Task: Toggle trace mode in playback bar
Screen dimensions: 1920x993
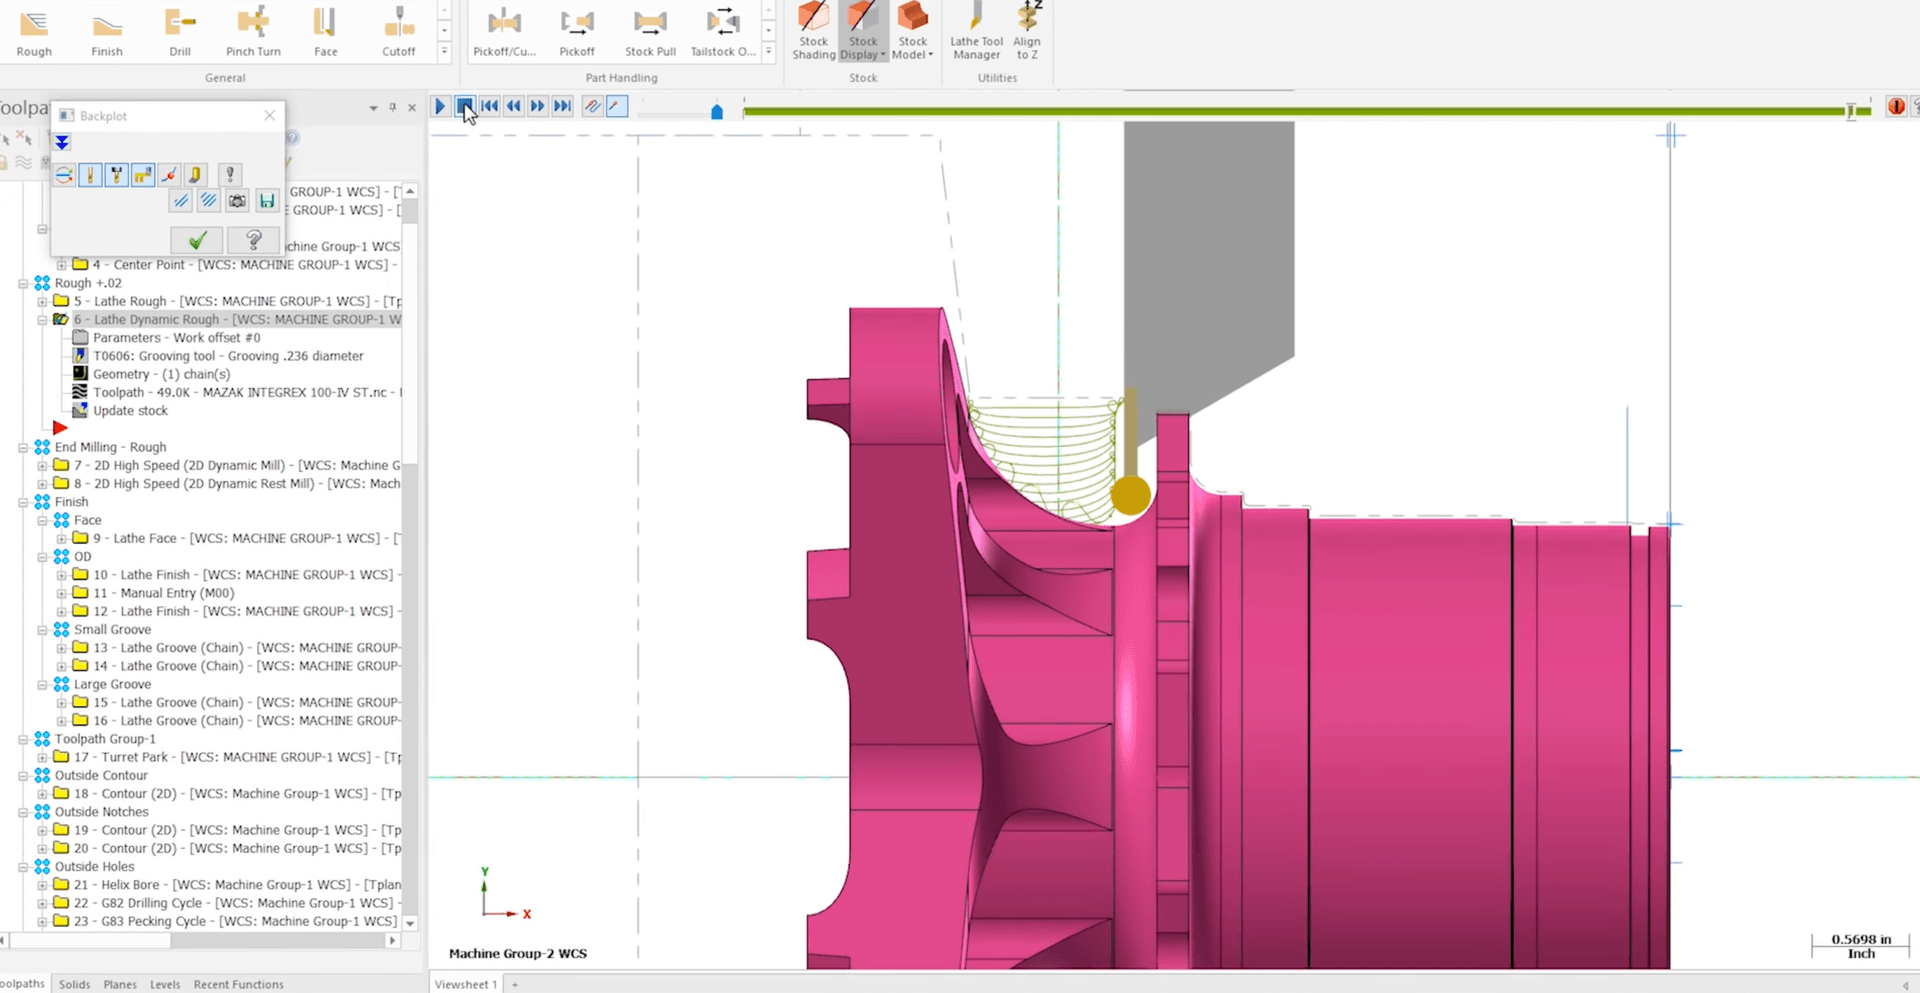Action: tap(593, 106)
